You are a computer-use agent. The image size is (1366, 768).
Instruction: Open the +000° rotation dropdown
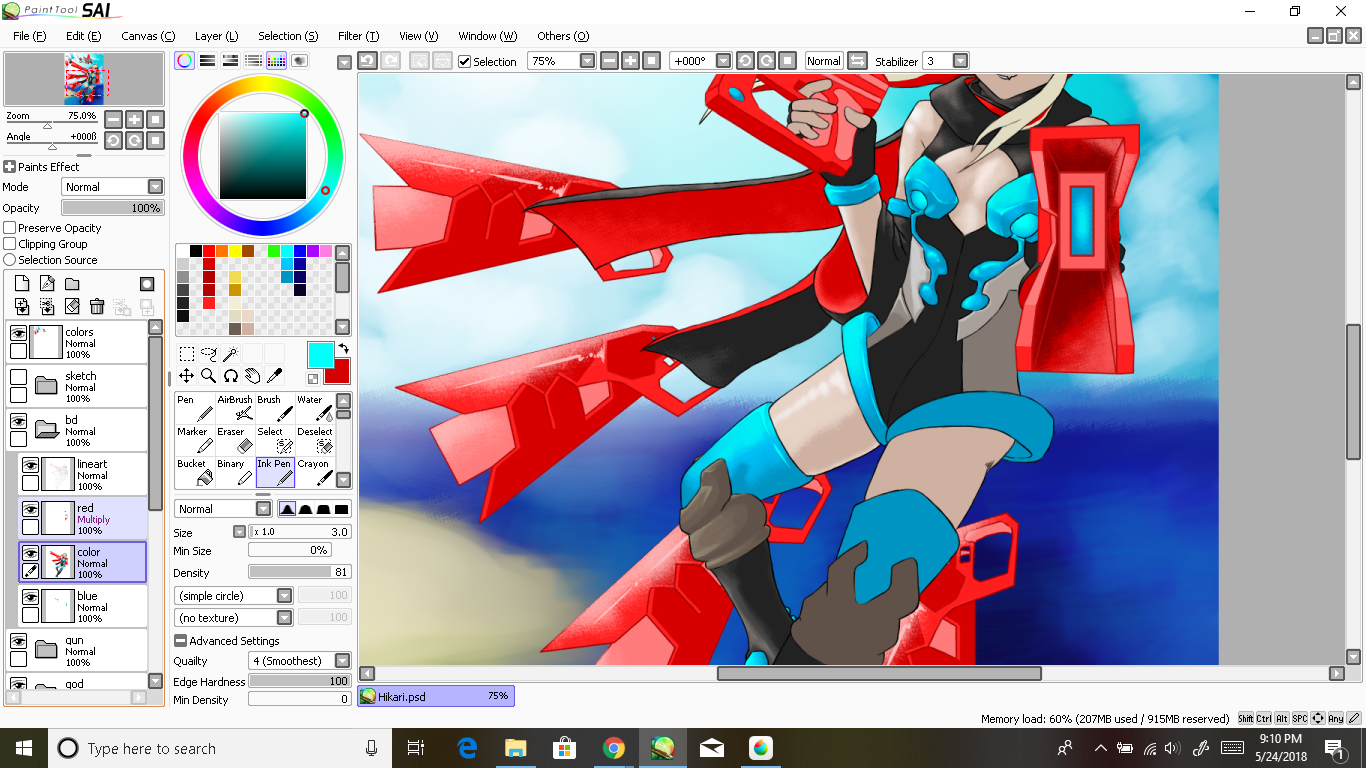(x=723, y=61)
